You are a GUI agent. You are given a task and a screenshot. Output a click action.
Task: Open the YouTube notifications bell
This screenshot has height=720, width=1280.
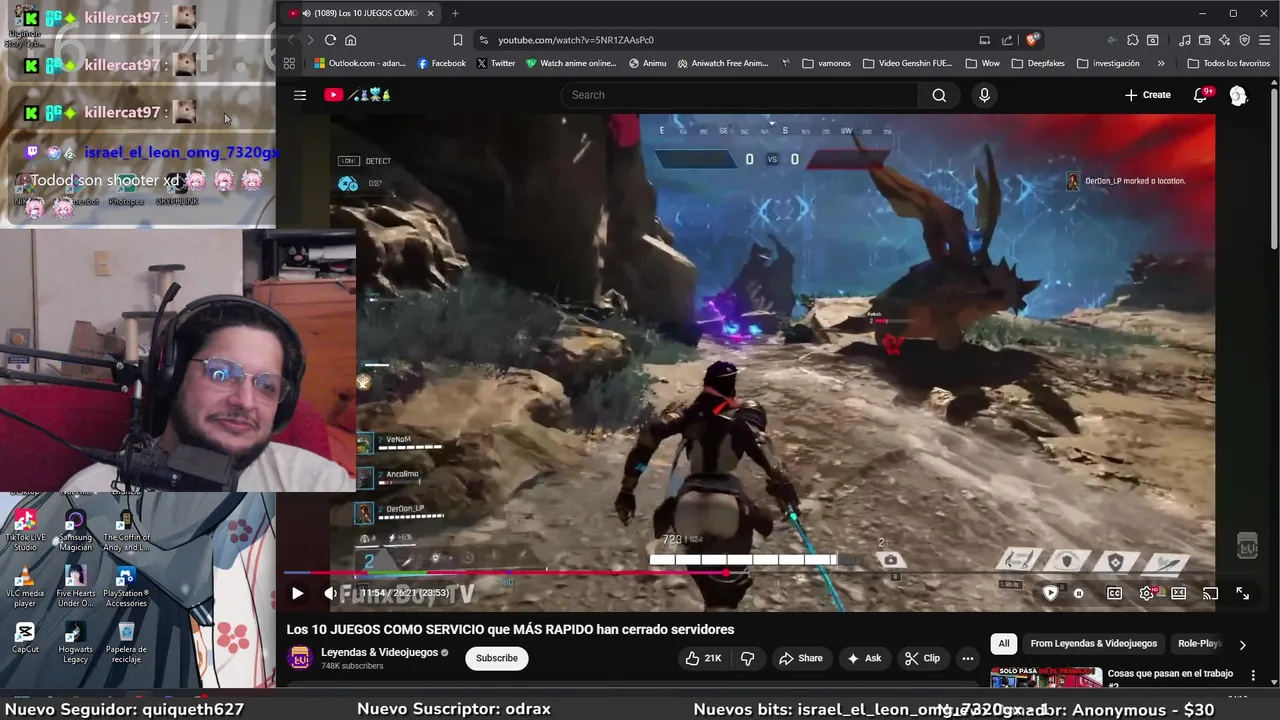click(x=1200, y=95)
